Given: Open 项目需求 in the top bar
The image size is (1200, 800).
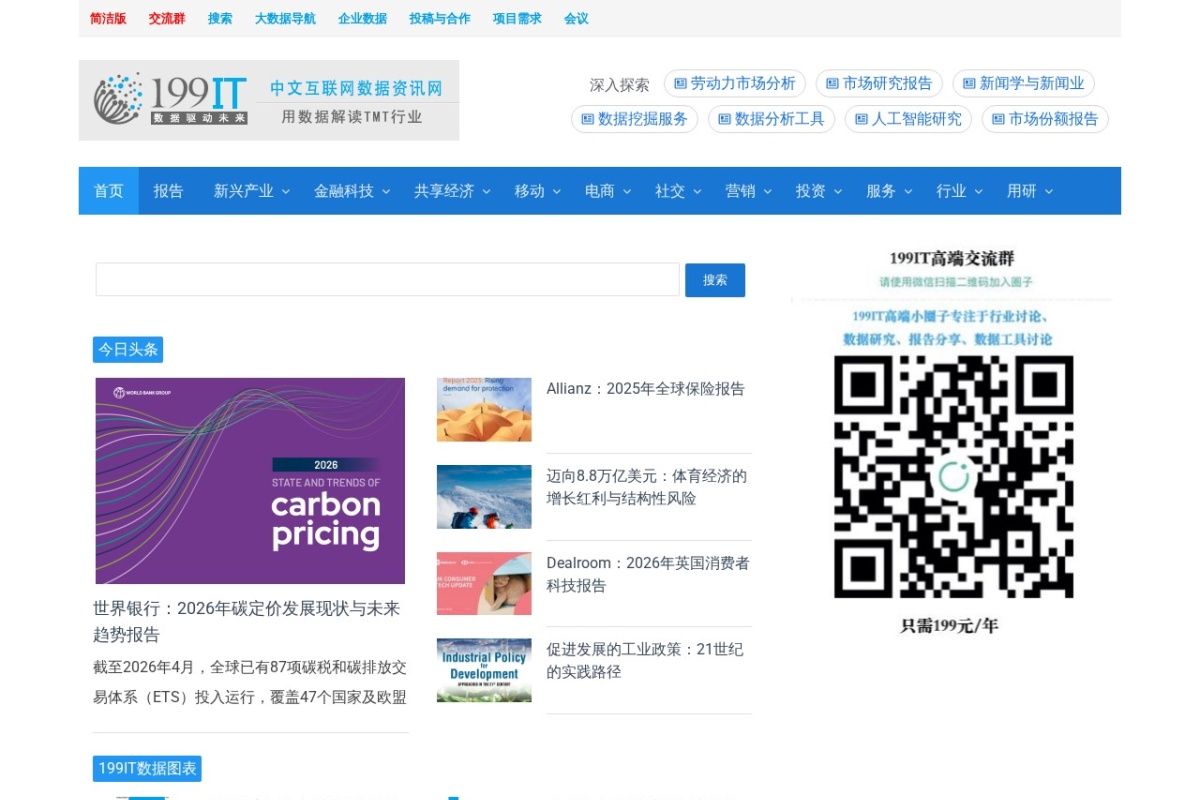Looking at the screenshot, I should (518, 18).
